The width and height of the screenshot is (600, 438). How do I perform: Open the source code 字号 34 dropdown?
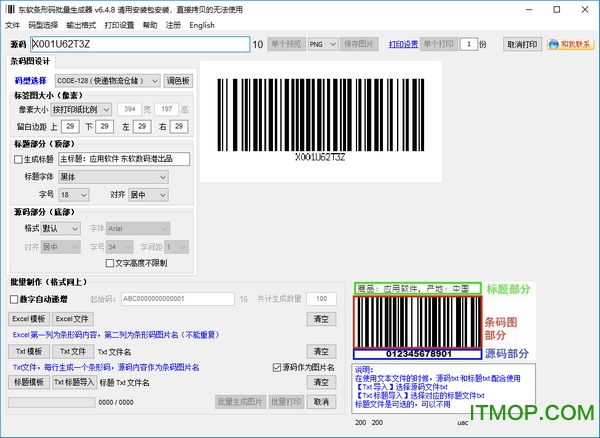(120, 247)
